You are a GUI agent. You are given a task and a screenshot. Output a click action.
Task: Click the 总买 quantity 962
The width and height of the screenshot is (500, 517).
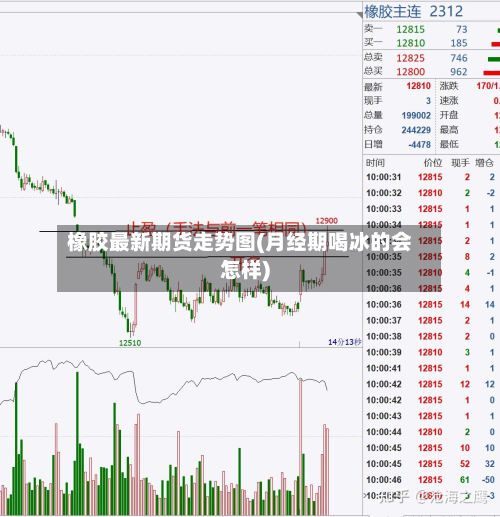459,72
